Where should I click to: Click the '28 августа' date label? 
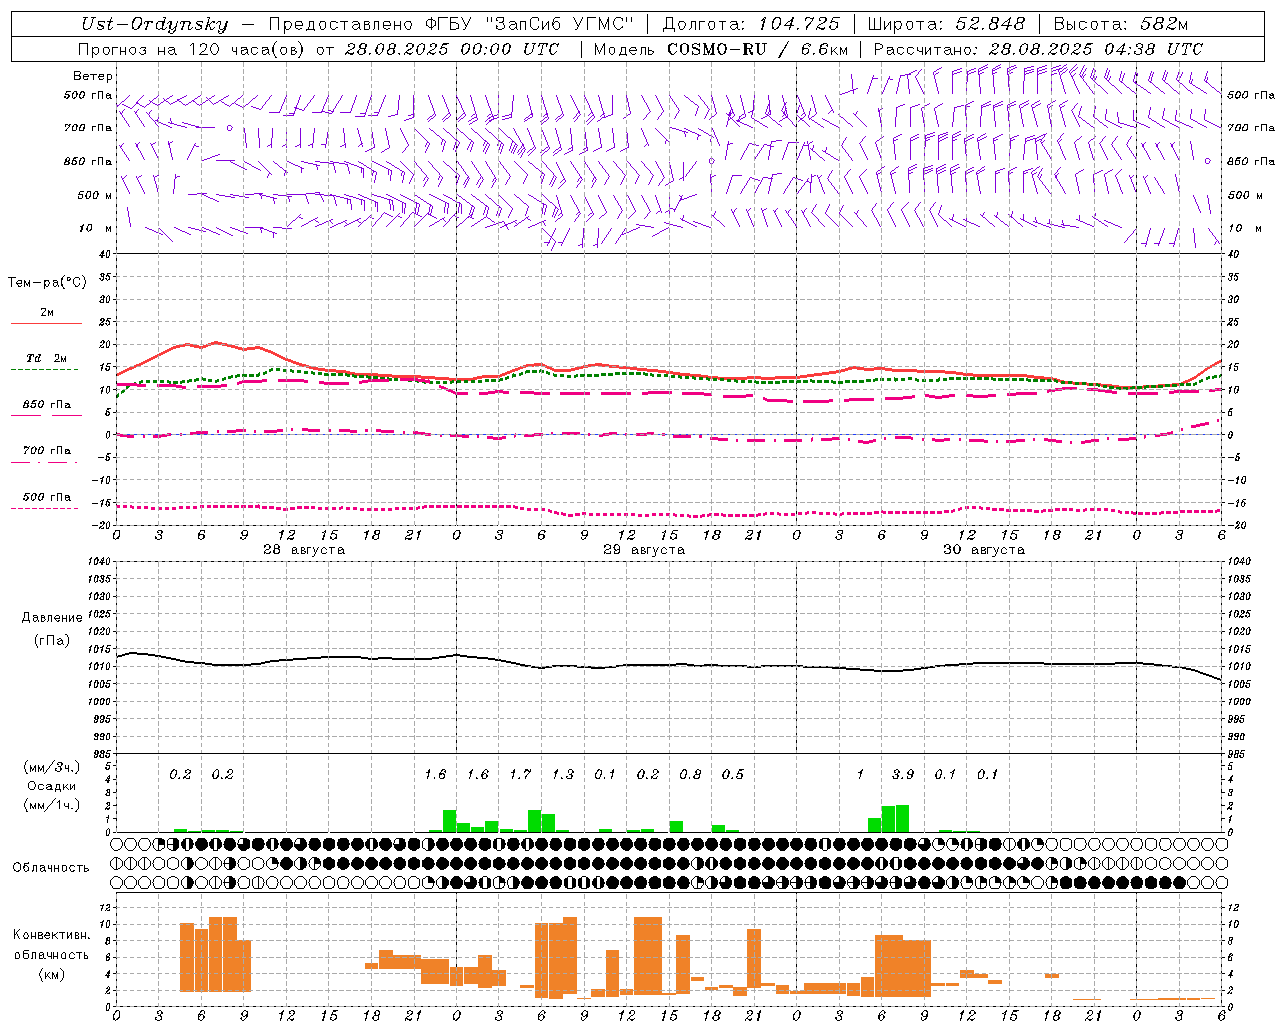point(304,550)
